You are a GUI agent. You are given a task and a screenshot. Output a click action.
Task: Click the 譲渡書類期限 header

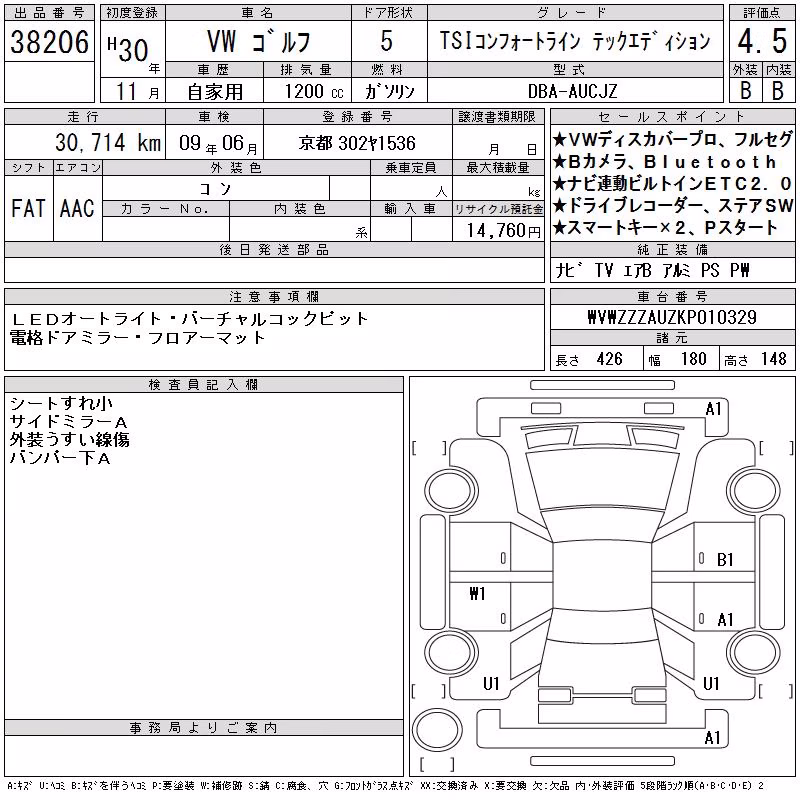click(497, 116)
